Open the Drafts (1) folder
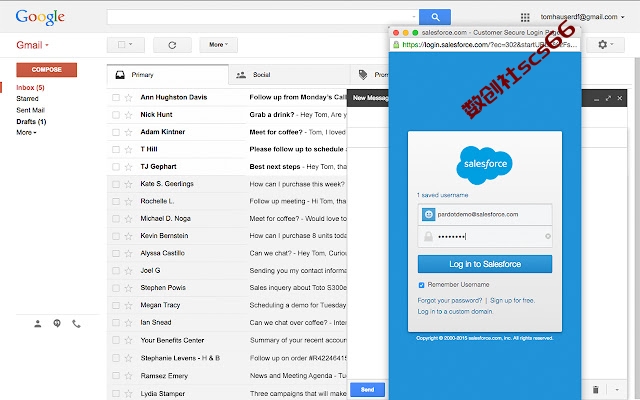The image size is (640, 400). tap(31, 122)
